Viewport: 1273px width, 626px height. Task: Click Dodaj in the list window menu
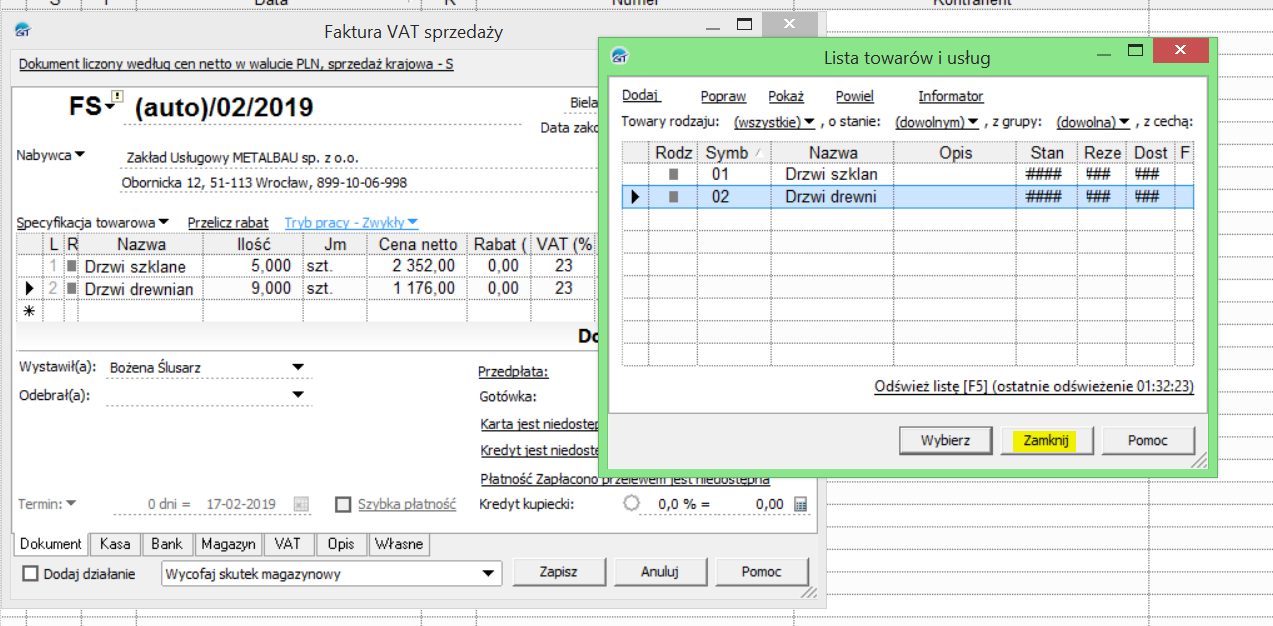(x=640, y=96)
